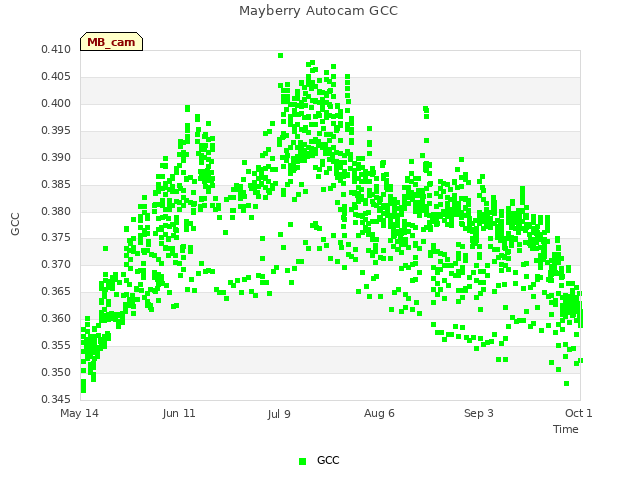Image resolution: width=640 pixels, height=480 pixels.
Task: Click the 0.405 y-axis value
Action: point(56,76)
